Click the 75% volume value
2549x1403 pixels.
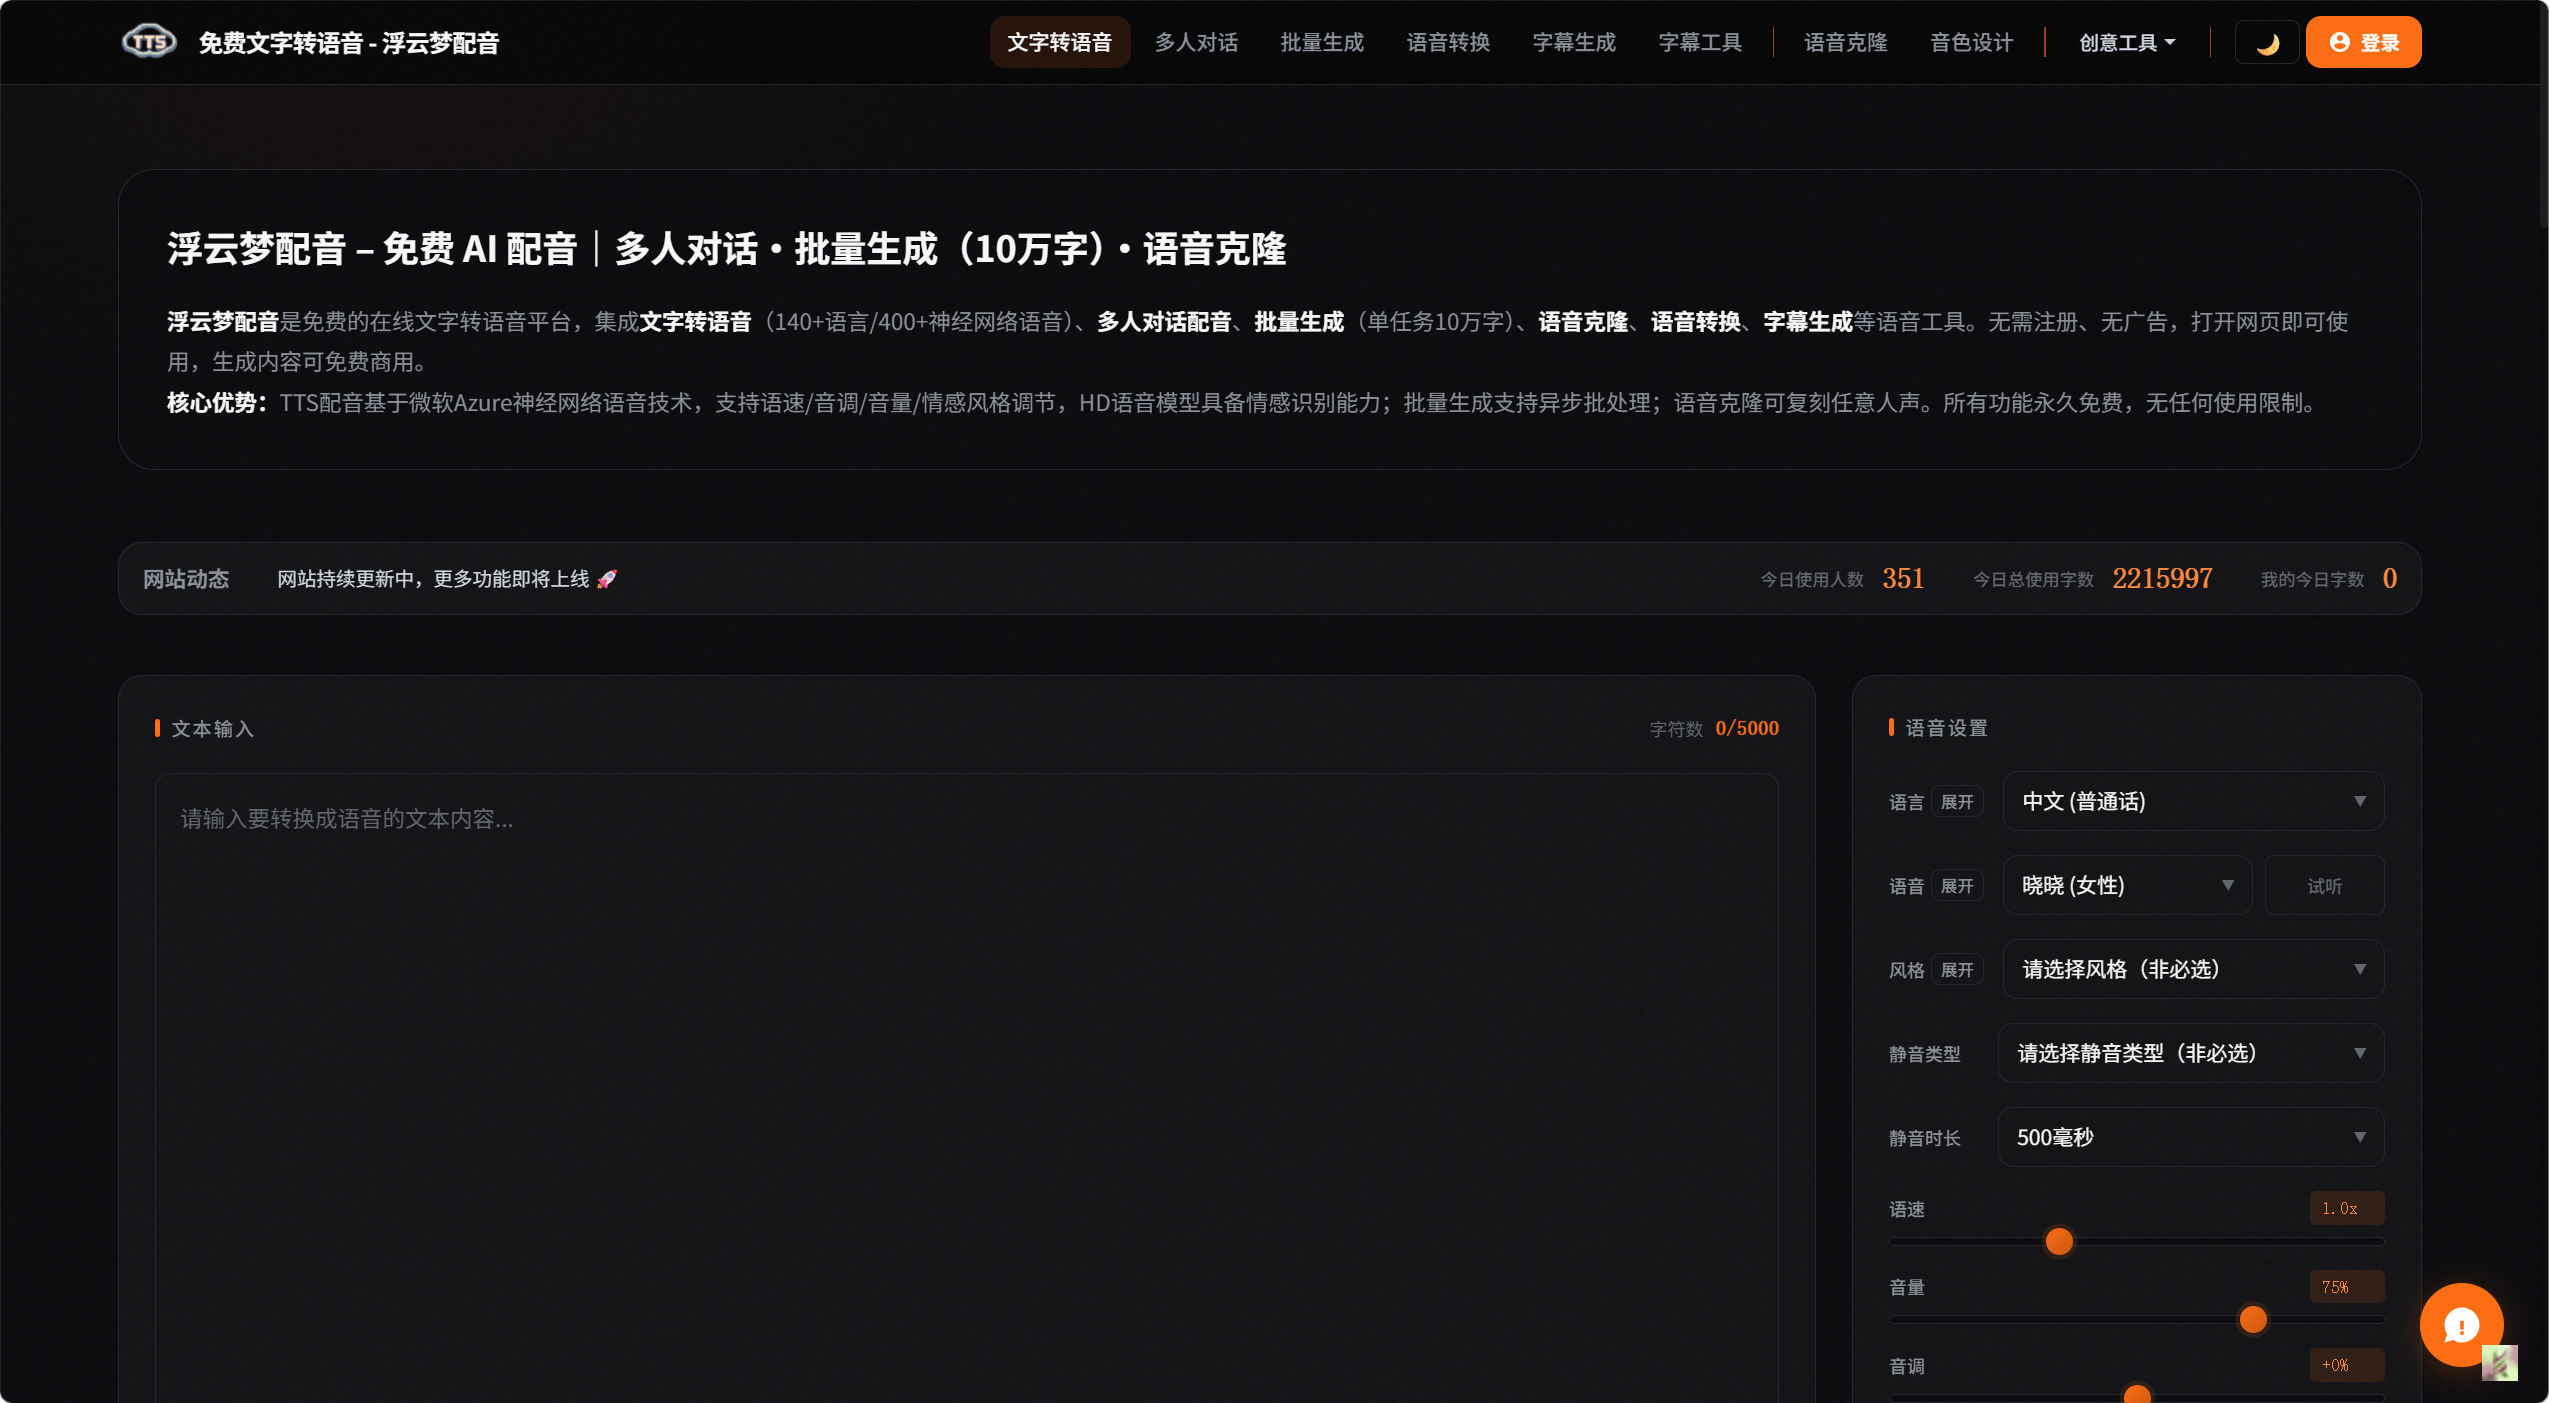[x=2346, y=1287]
